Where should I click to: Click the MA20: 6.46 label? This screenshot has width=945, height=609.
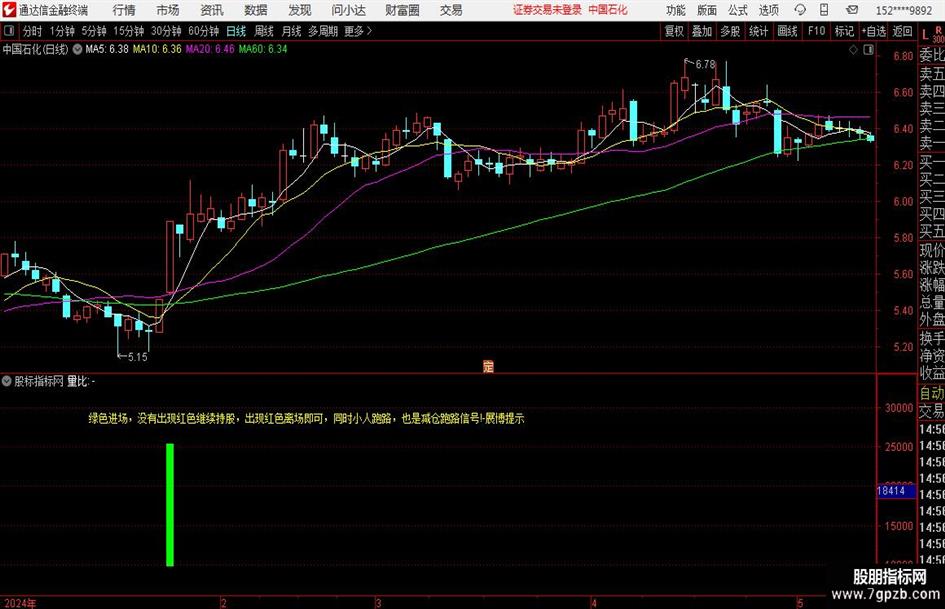pos(210,49)
